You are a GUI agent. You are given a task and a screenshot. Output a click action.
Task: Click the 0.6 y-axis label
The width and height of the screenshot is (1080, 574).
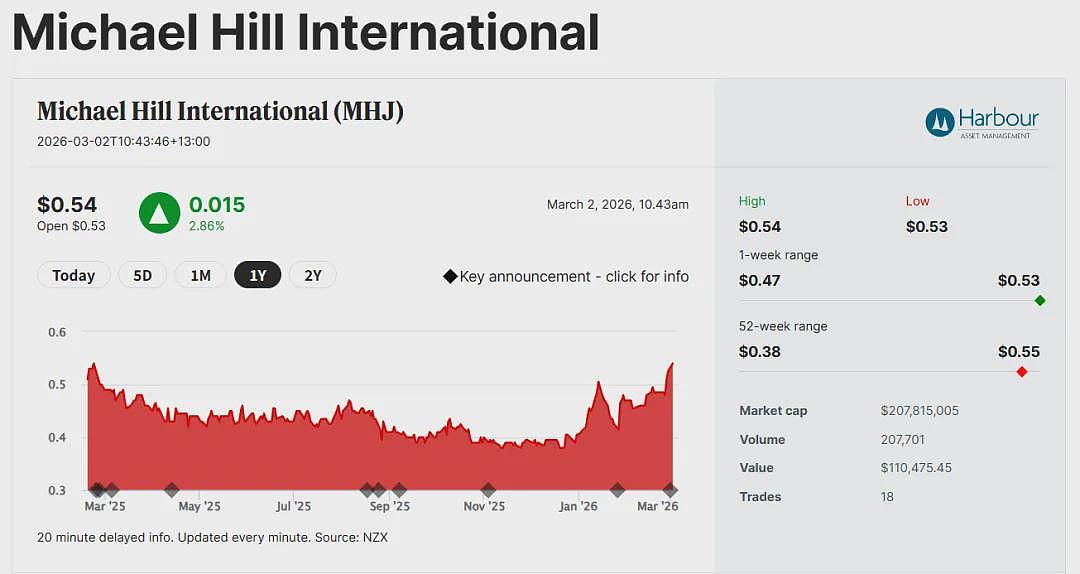[x=57, y=332]
